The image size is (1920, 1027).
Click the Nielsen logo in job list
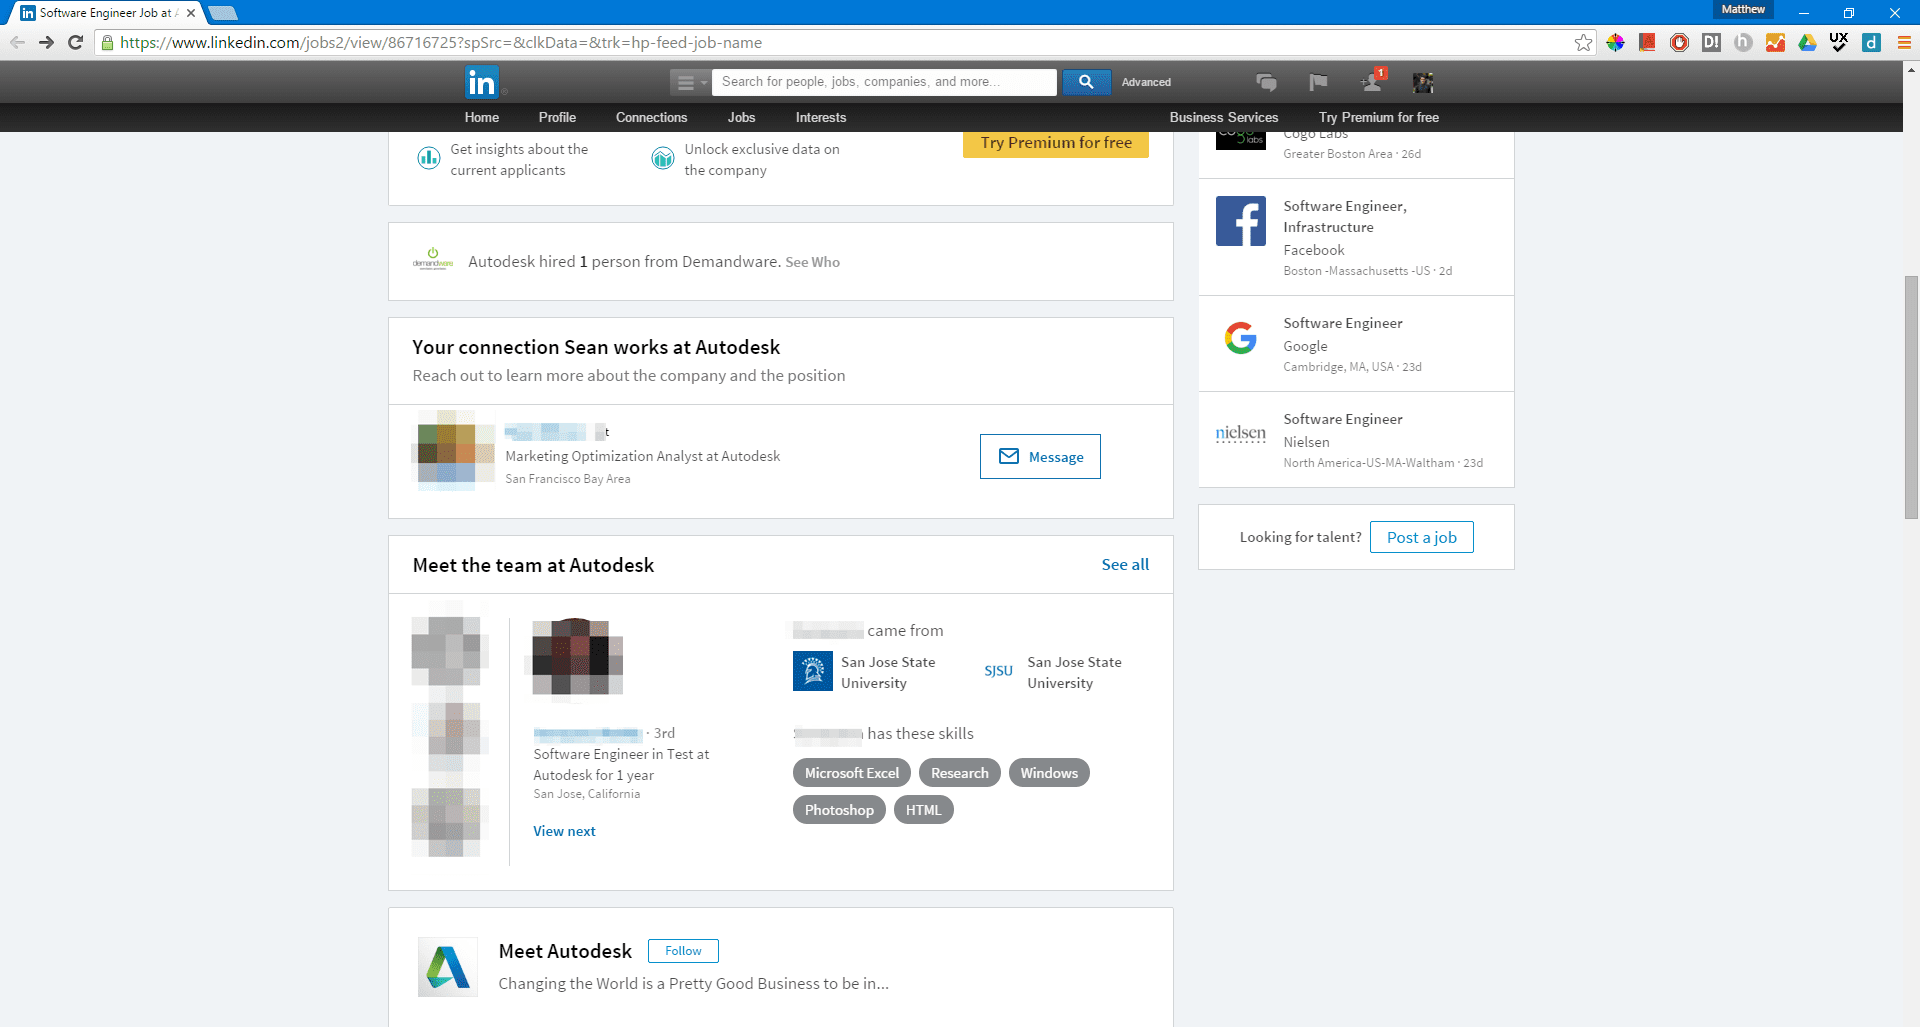pyautogui.click(x=1241, y=434)
